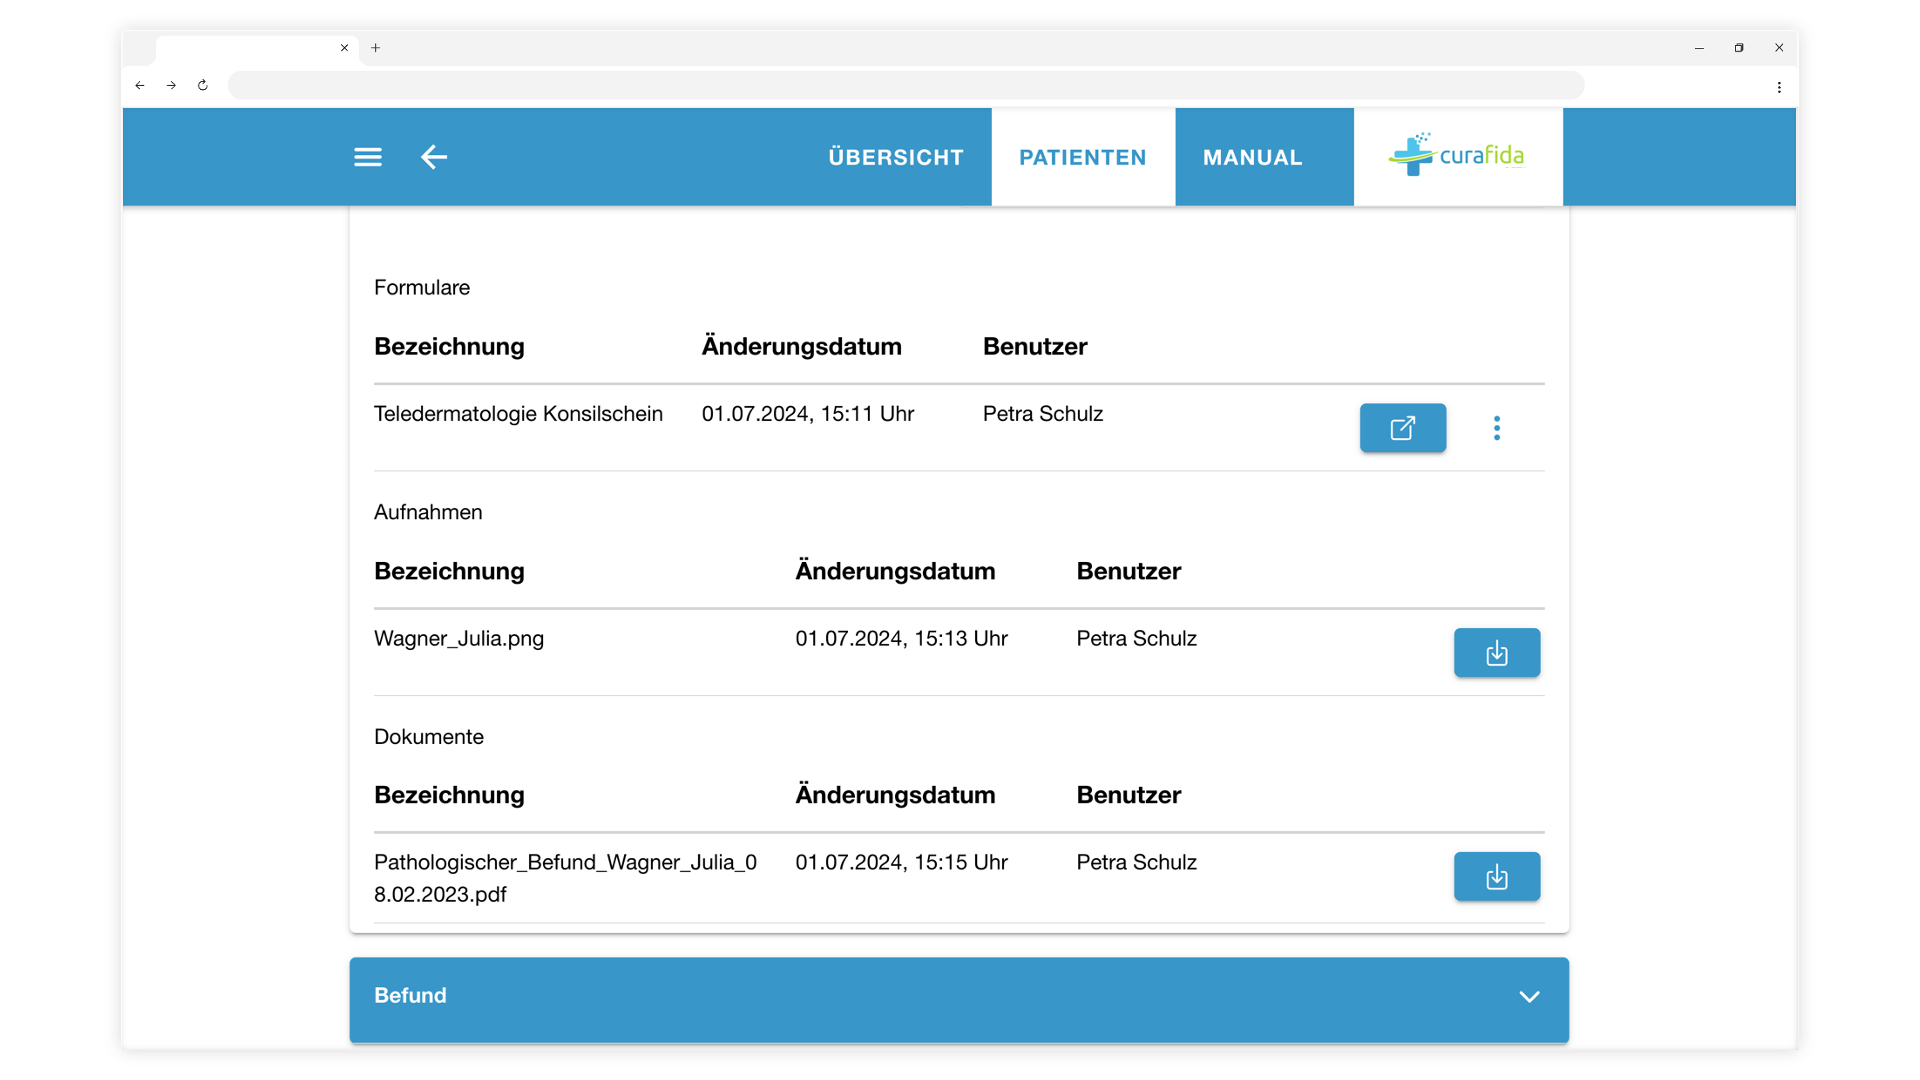
Task: Minimize the browser window
Action: click(1699, 48)
